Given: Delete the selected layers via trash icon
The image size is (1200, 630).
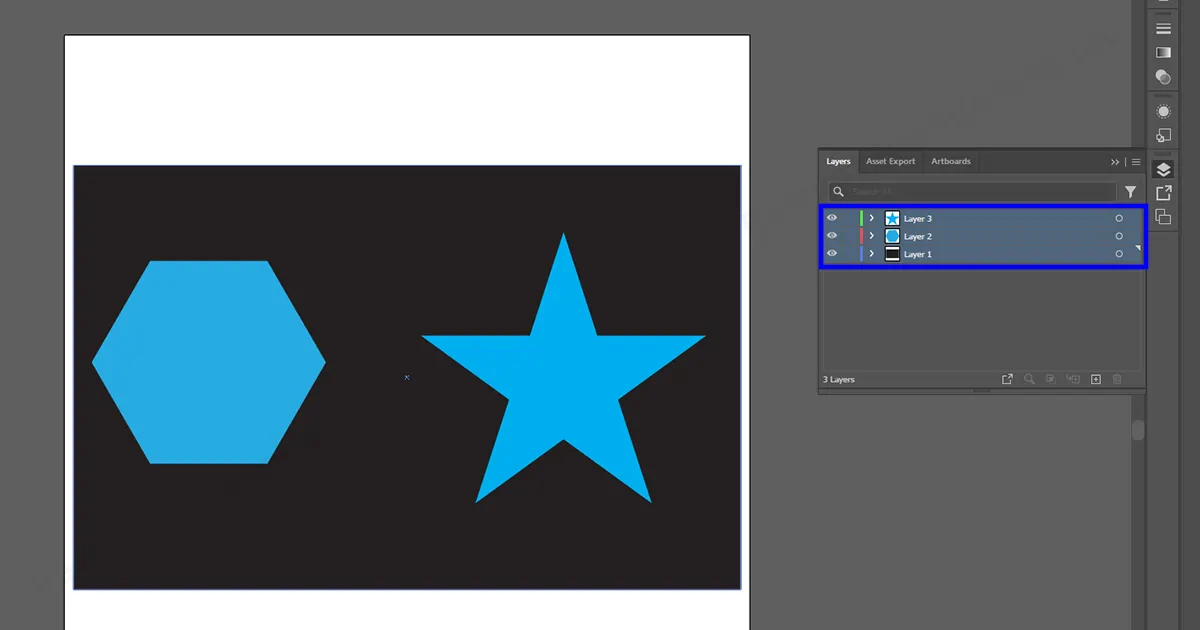Looking at the screenshot, I should click(x=1117, y=379).
